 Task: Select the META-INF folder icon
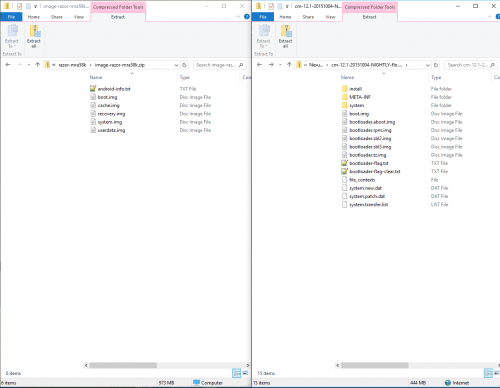coord(345,97)
